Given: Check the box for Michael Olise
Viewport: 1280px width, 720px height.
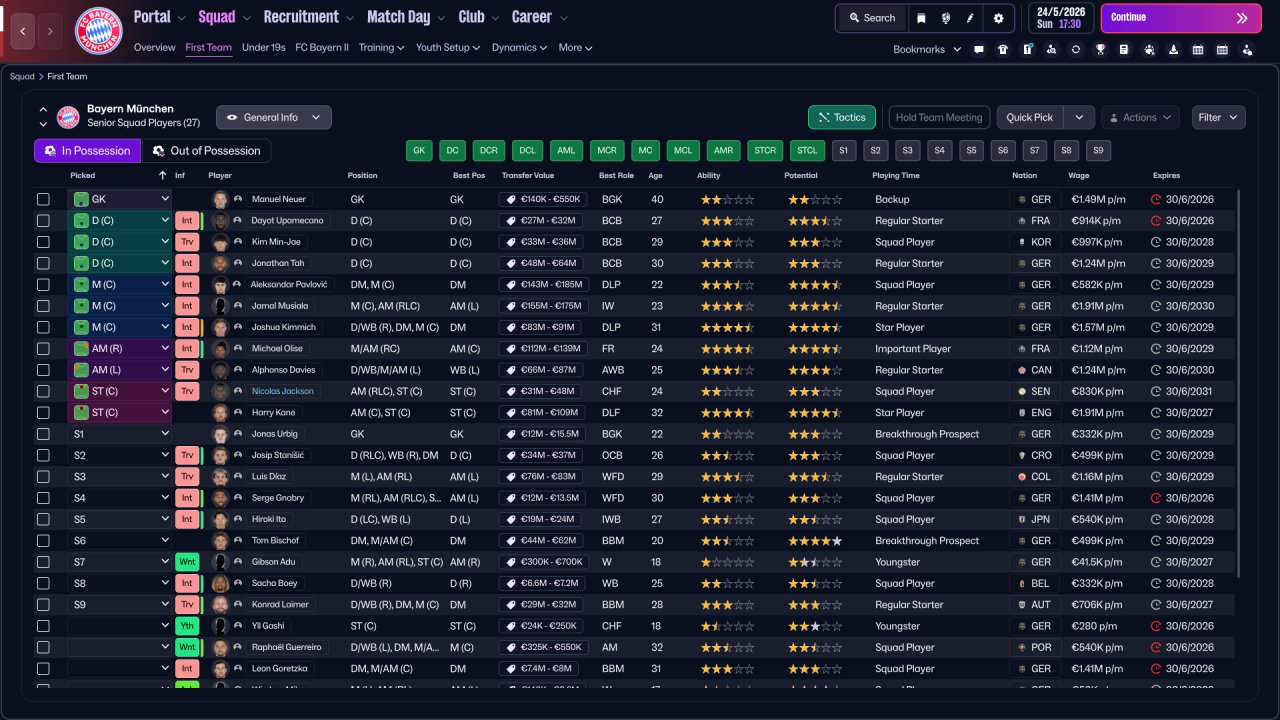Looking at the screenshot, I should click(x=43, y=348).
